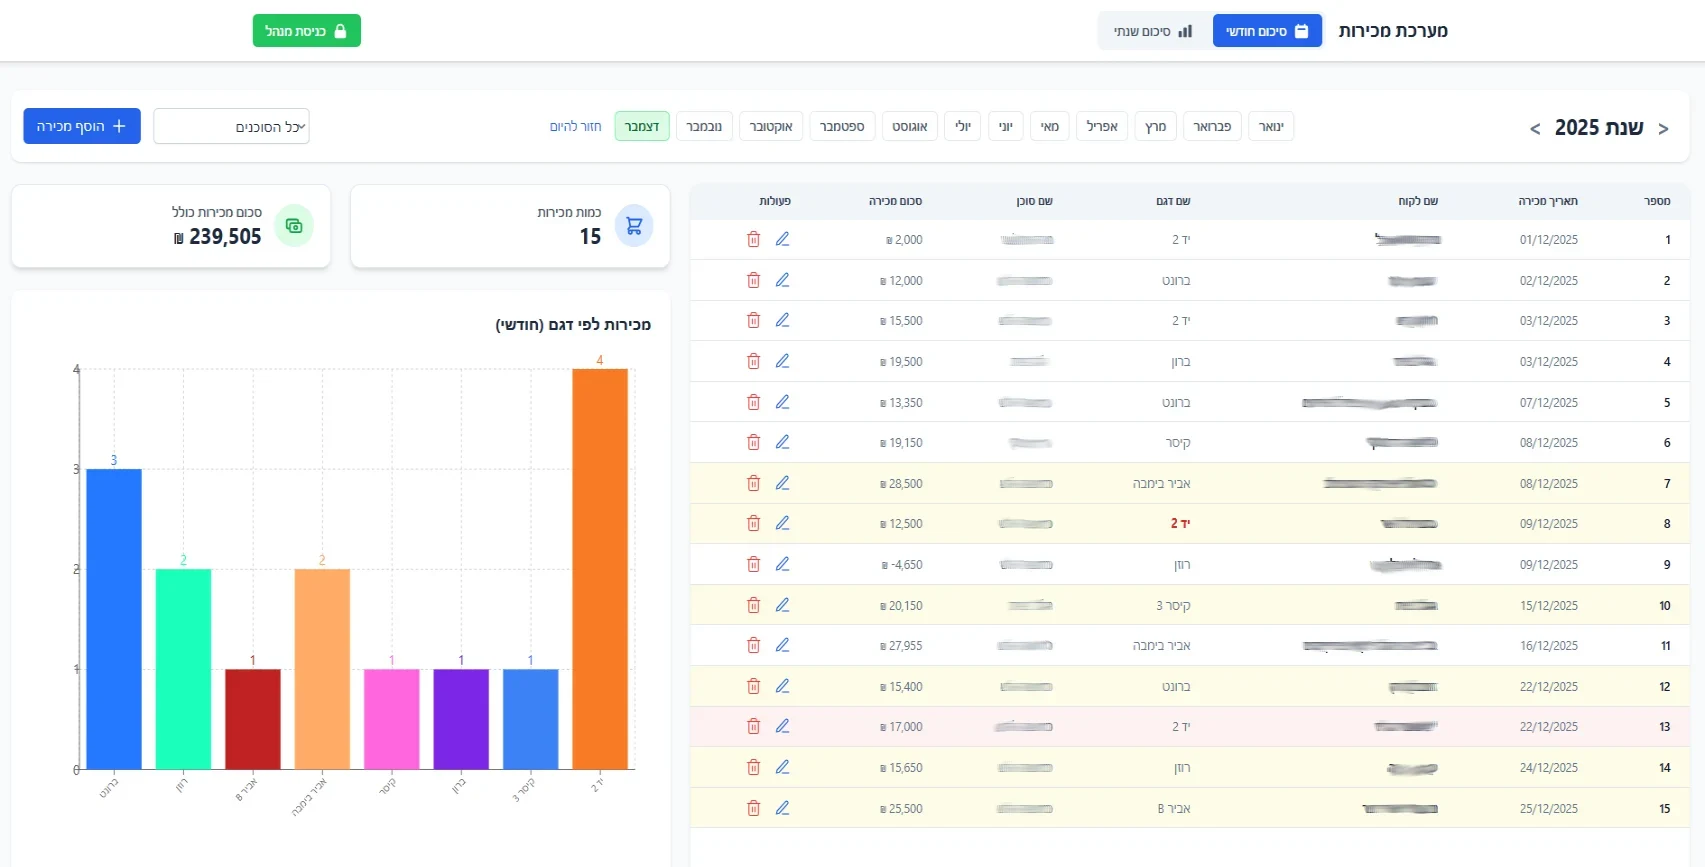This screenshot has height=867, width=1705.
Task: Click the green כניסת מנהל admin login button
Action: tap(306, 31)
